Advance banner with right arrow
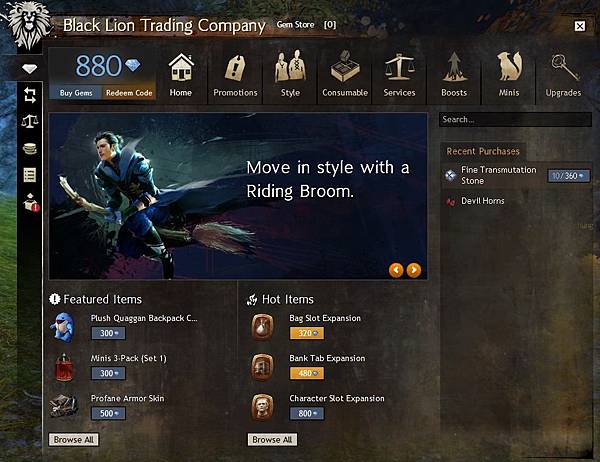Viewport: 600px width, 462px height. 414,270
